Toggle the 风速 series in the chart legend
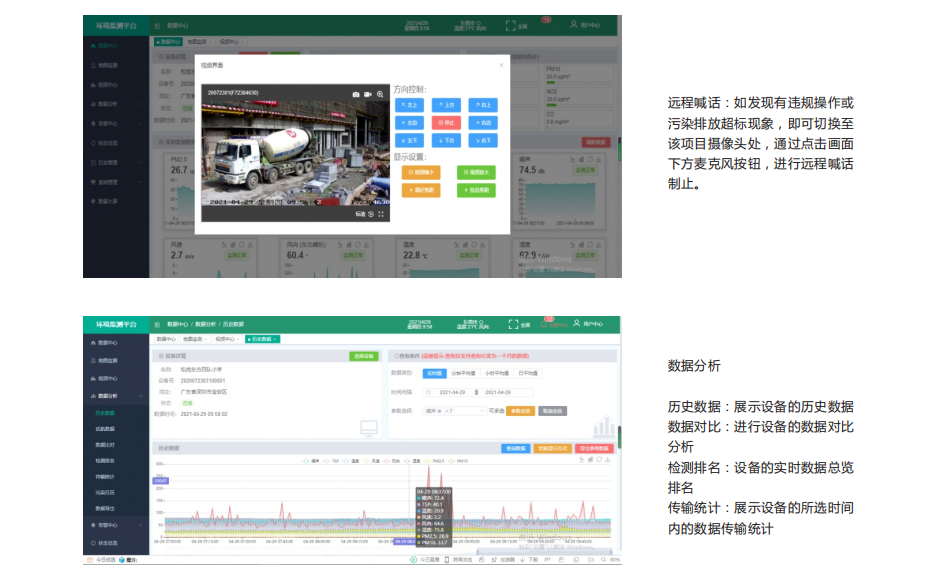This screenshot has width=945, height=587. [371, 461]
